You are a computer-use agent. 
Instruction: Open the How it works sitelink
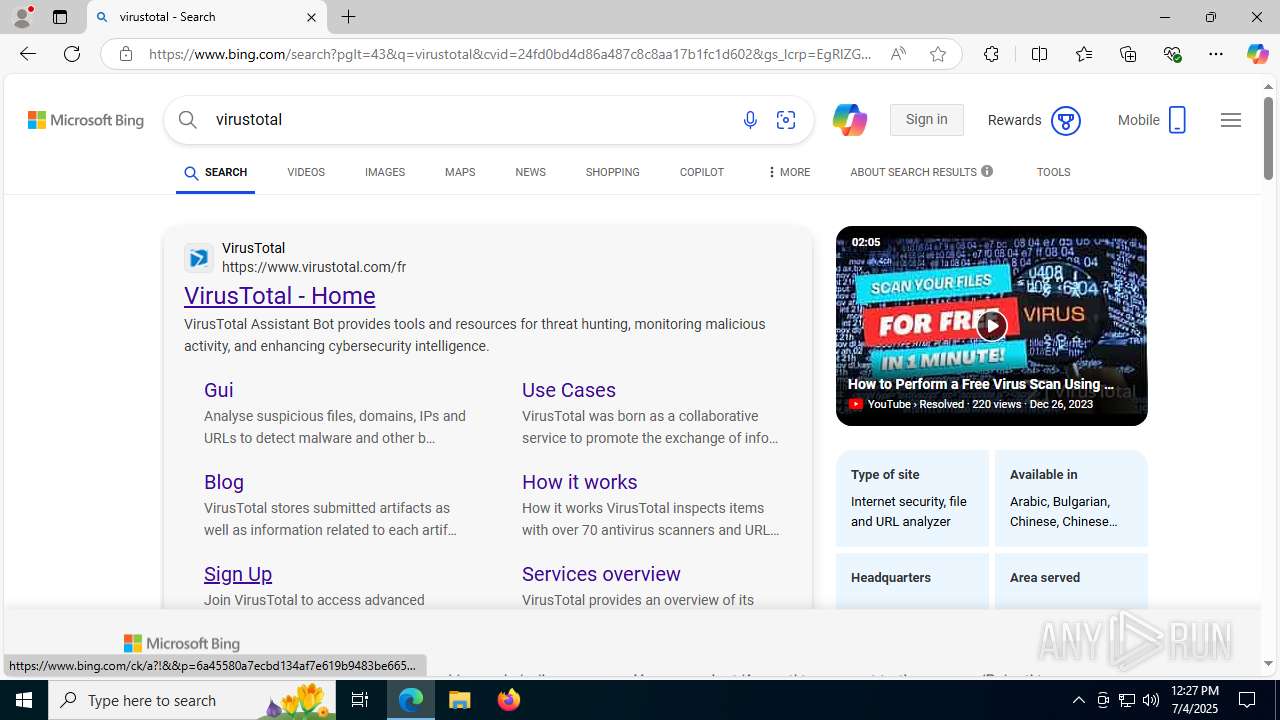pyautogui.click(x=580, y=482)
